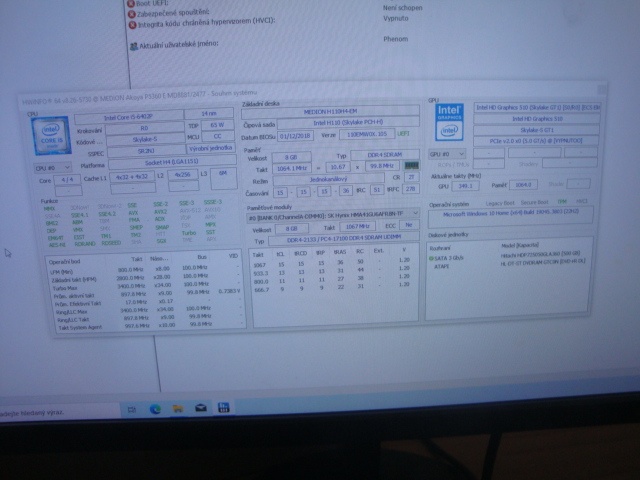Open Microsoft Edge from the taskbar
This screenshot has height=480, width=640.
[155, 409]
